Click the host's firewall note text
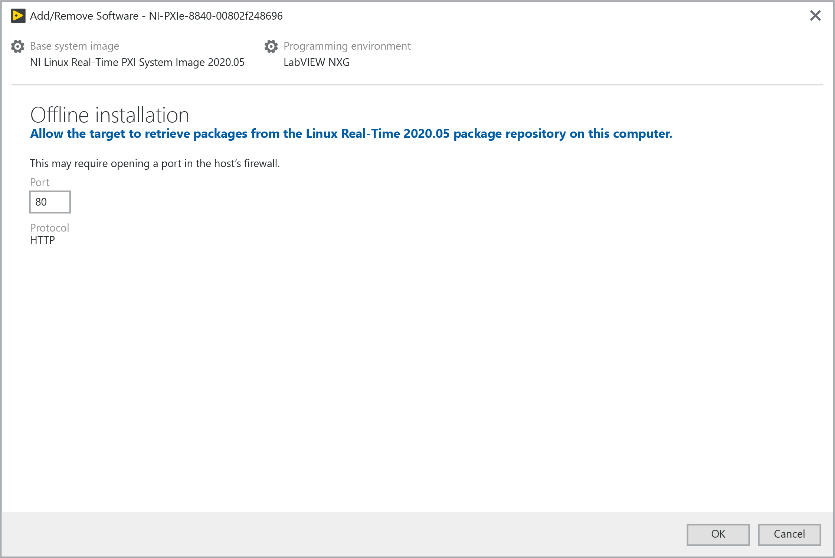 154,163
